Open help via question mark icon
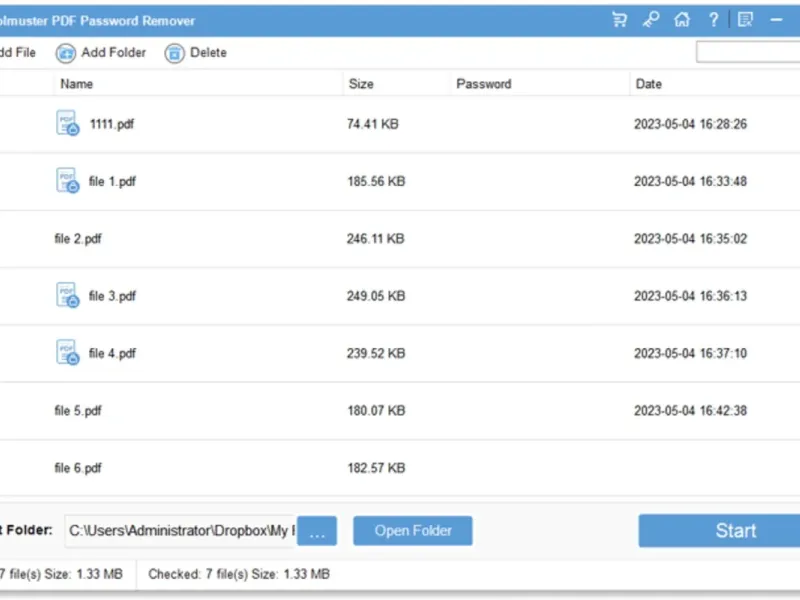The height and width of the screenshot is (600, 800). pos(714,20)
